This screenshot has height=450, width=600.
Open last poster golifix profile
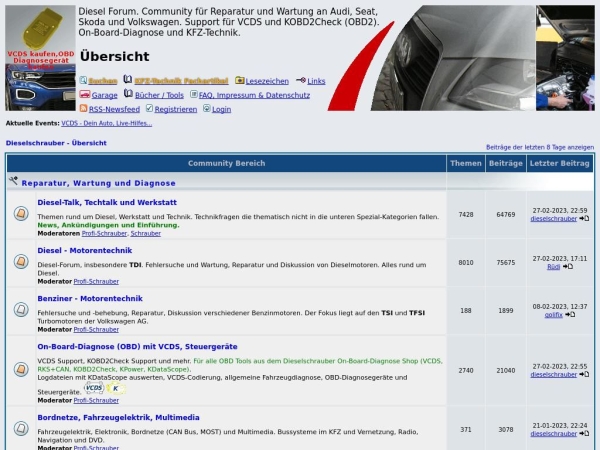click(553, 315)
